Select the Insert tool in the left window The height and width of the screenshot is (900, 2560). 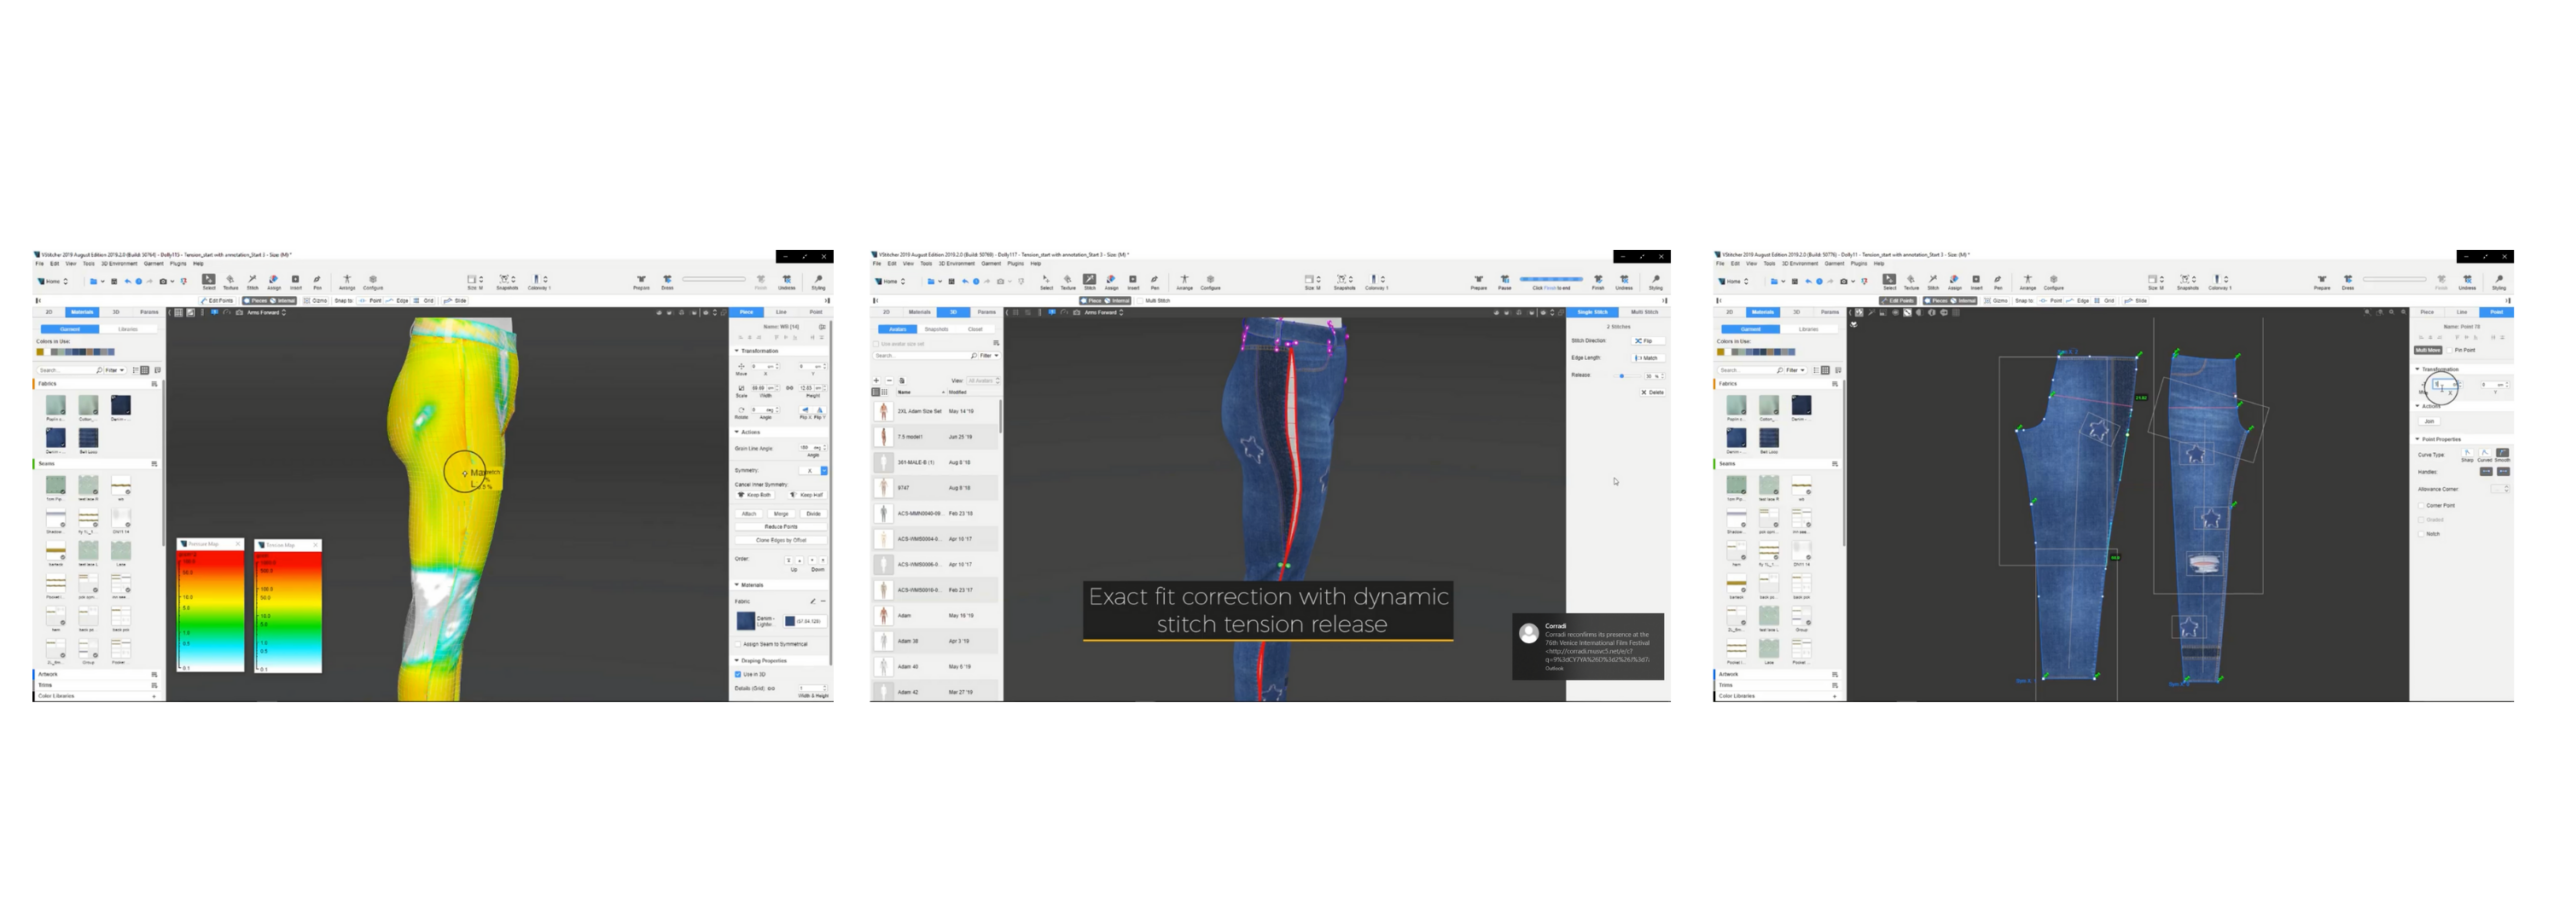[x=295, y=281]
